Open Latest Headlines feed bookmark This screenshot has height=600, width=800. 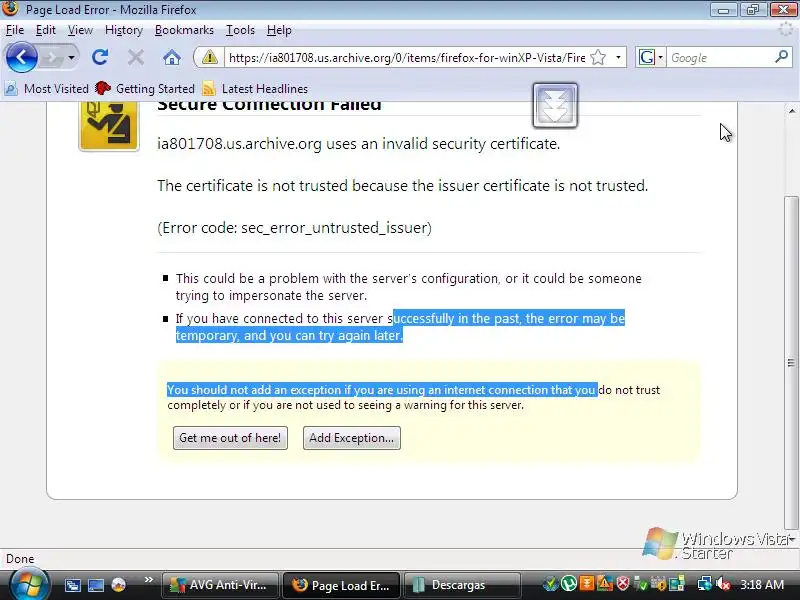(255, 89)
